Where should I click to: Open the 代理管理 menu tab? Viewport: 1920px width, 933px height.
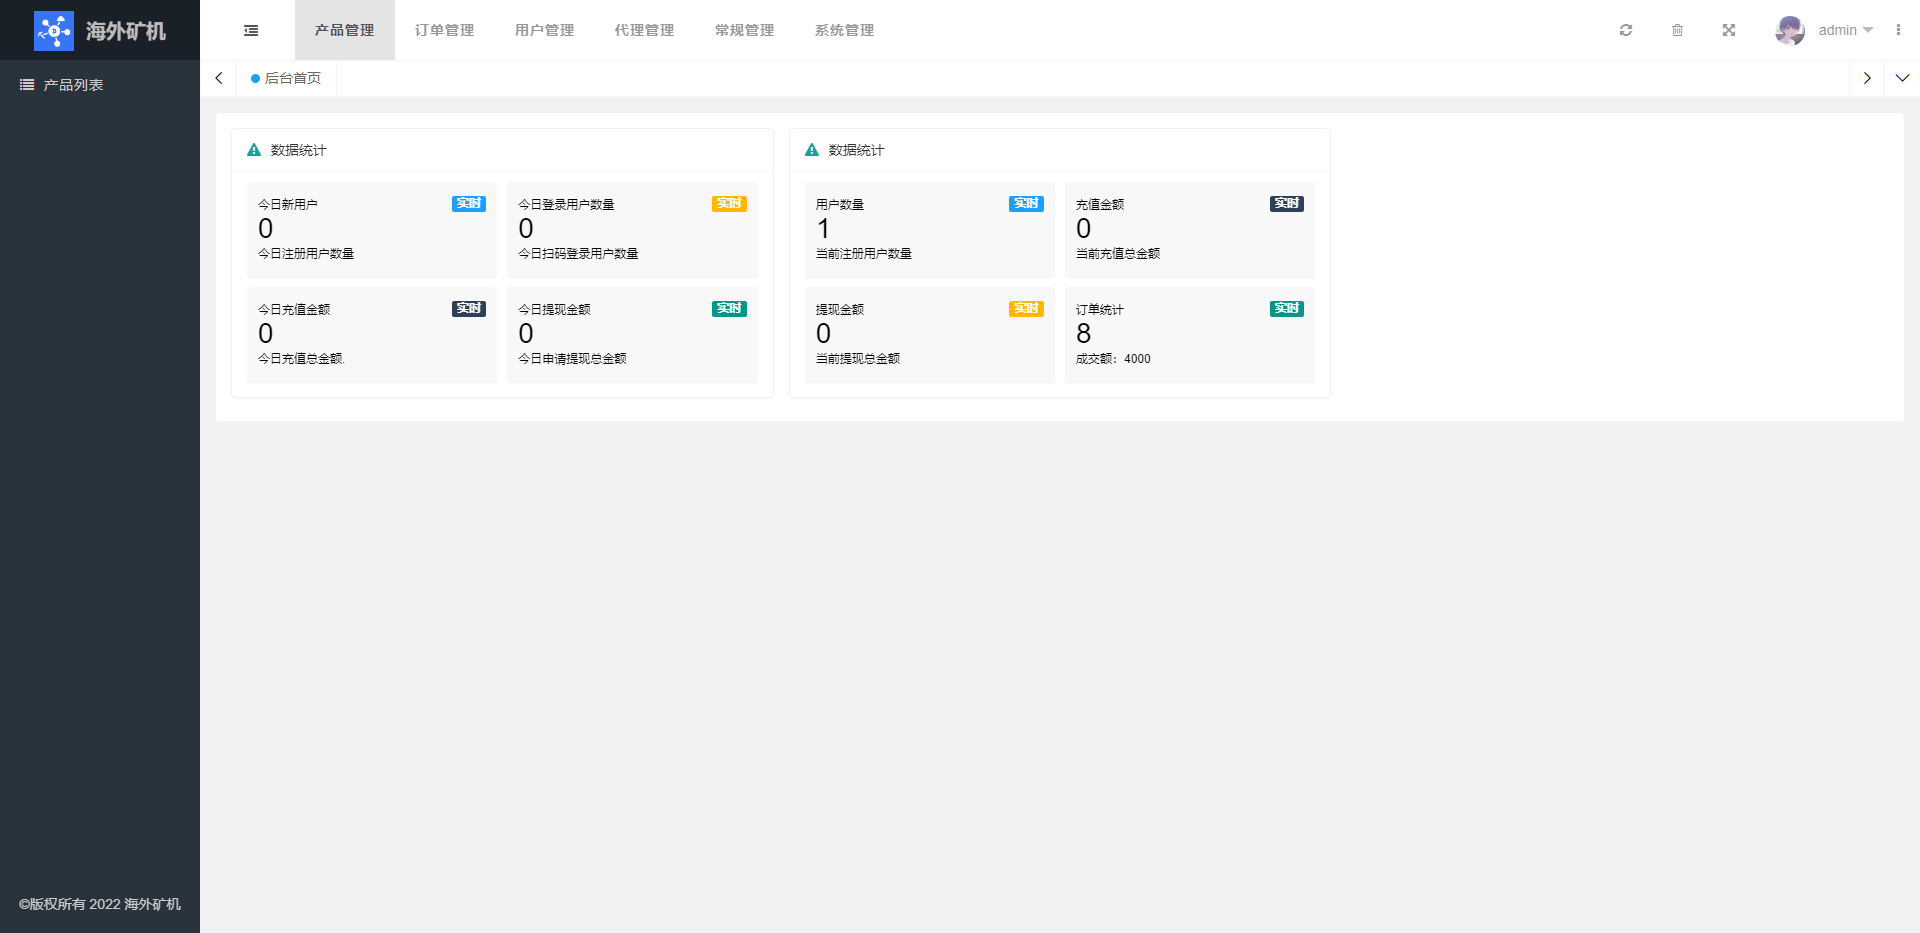click(x=645, y=30)
